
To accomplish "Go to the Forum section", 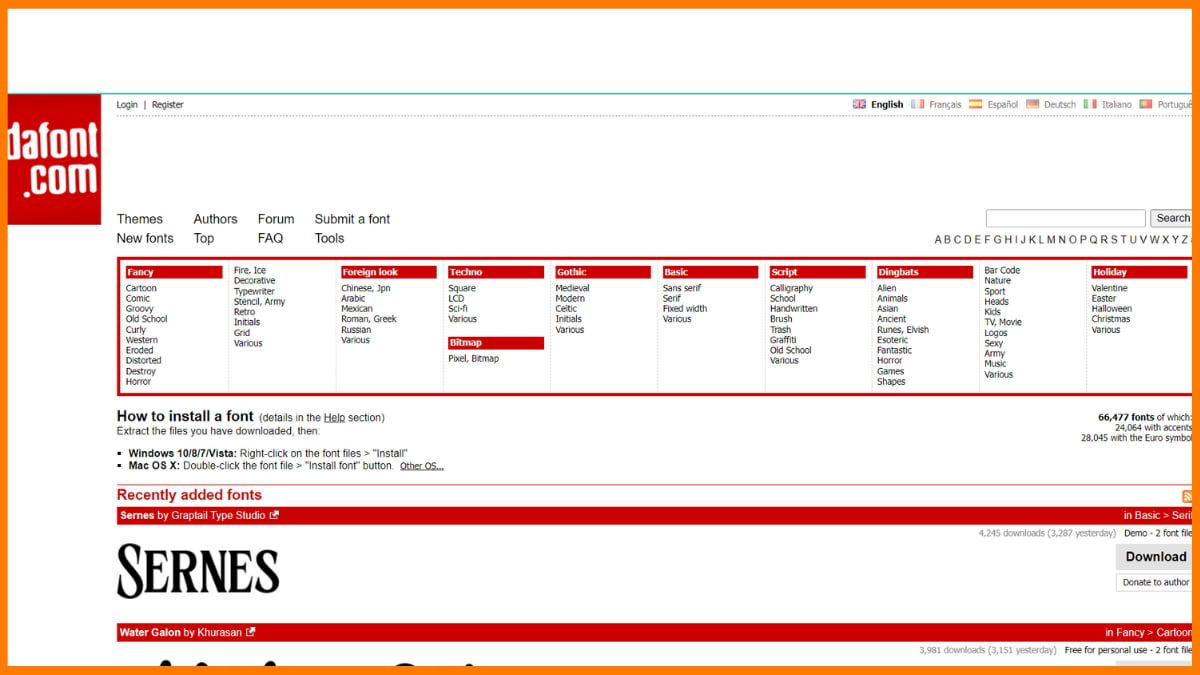I will [x=276, y=219].
